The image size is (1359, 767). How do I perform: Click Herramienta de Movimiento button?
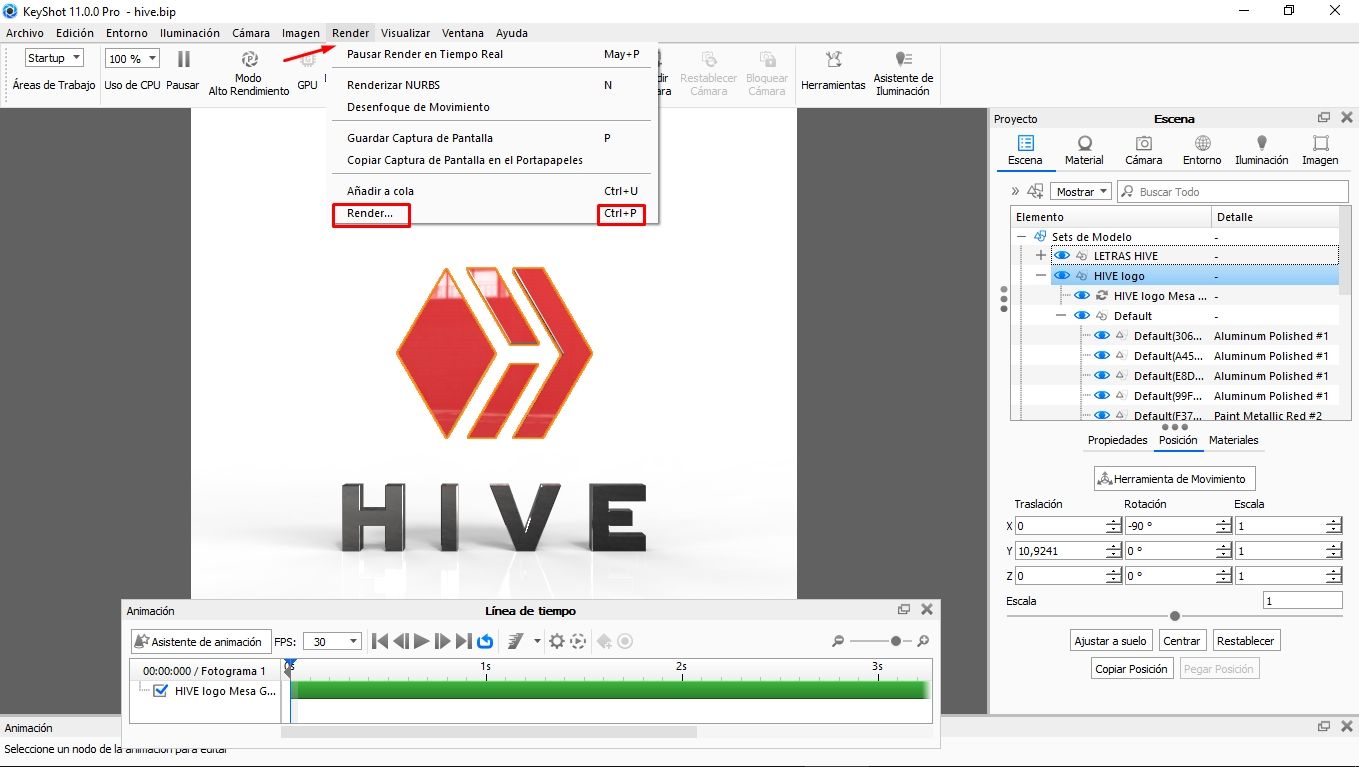[1175, 479]
